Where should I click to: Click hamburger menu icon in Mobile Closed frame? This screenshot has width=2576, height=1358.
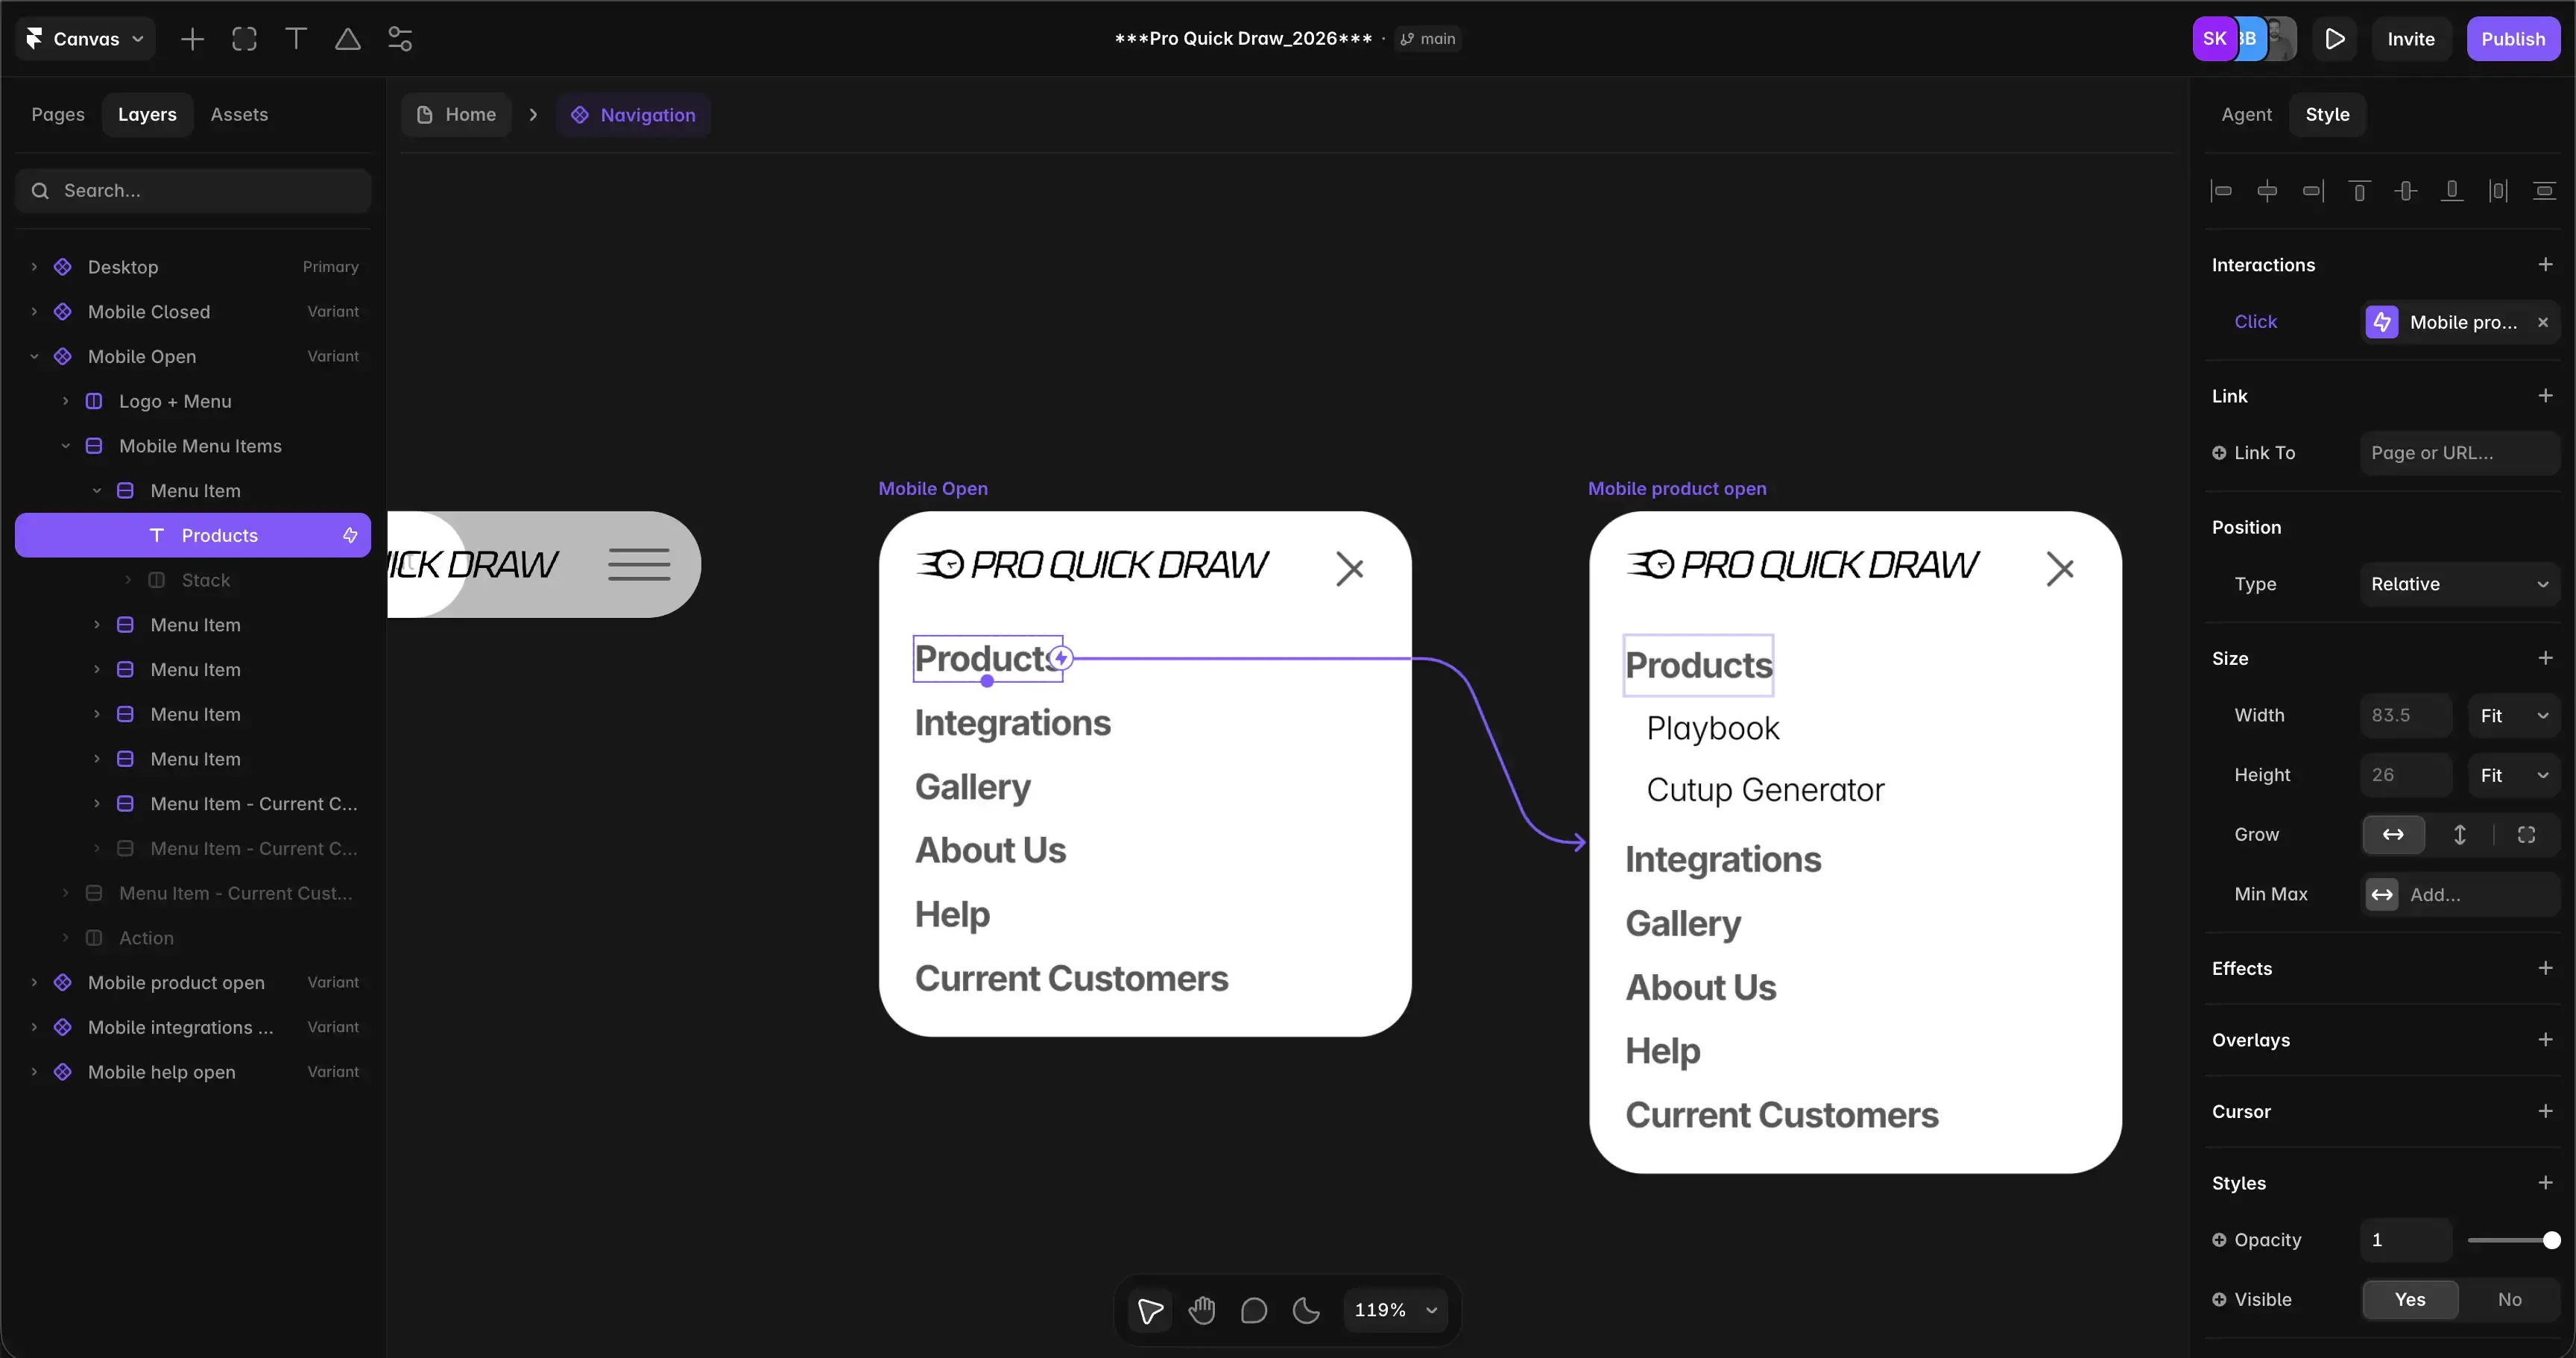point(639,565)
